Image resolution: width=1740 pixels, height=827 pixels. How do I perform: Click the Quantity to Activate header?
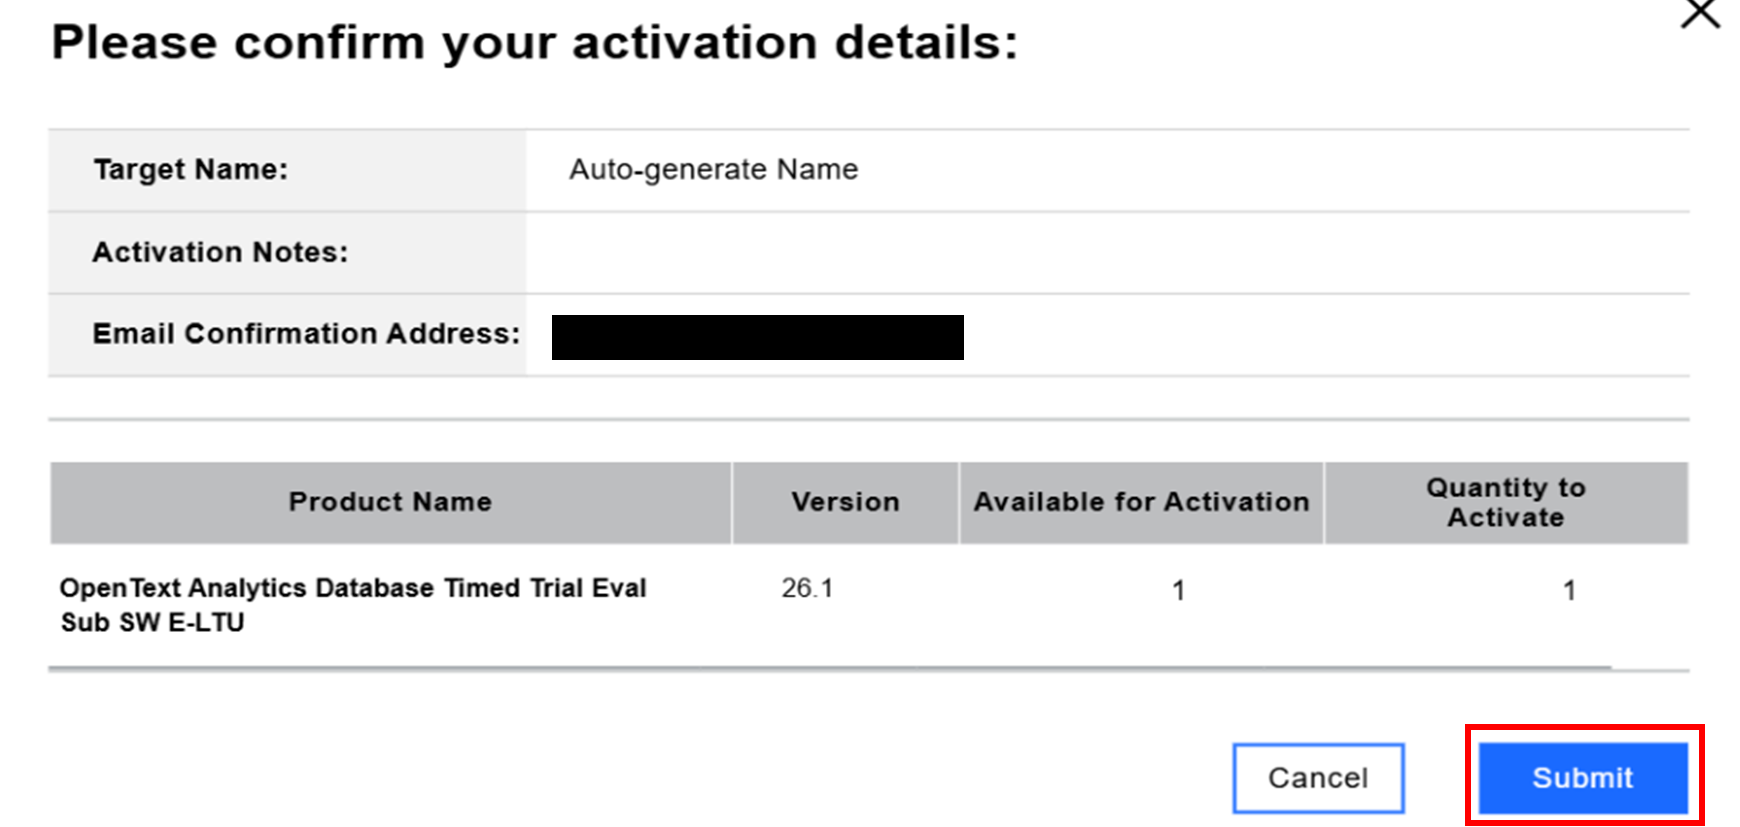[1505, 502]
